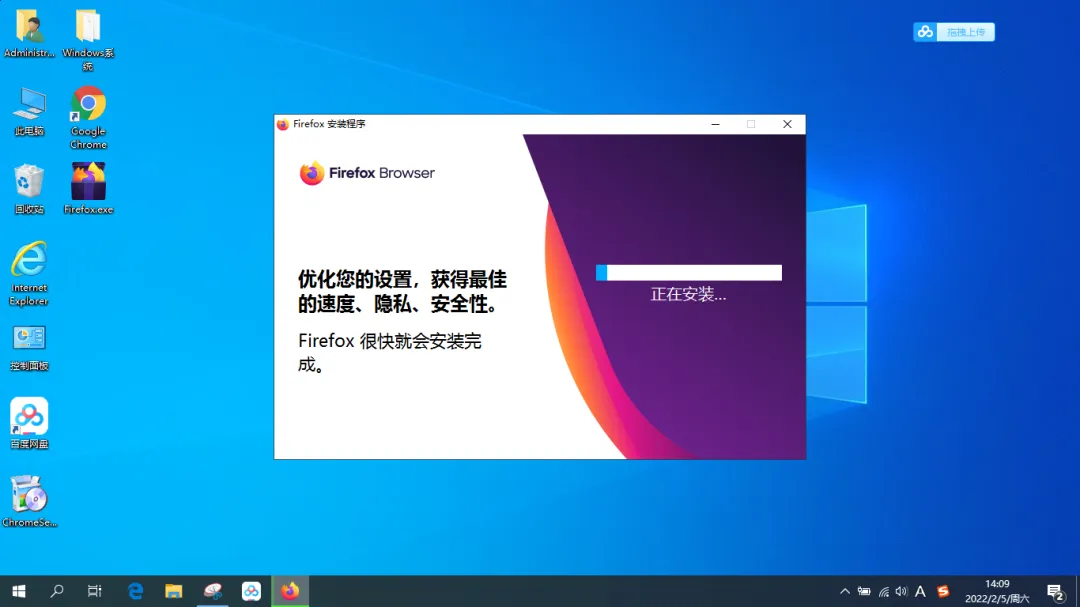
Task: Open File Explorer from the taskbar
Action: click(174, 591)
